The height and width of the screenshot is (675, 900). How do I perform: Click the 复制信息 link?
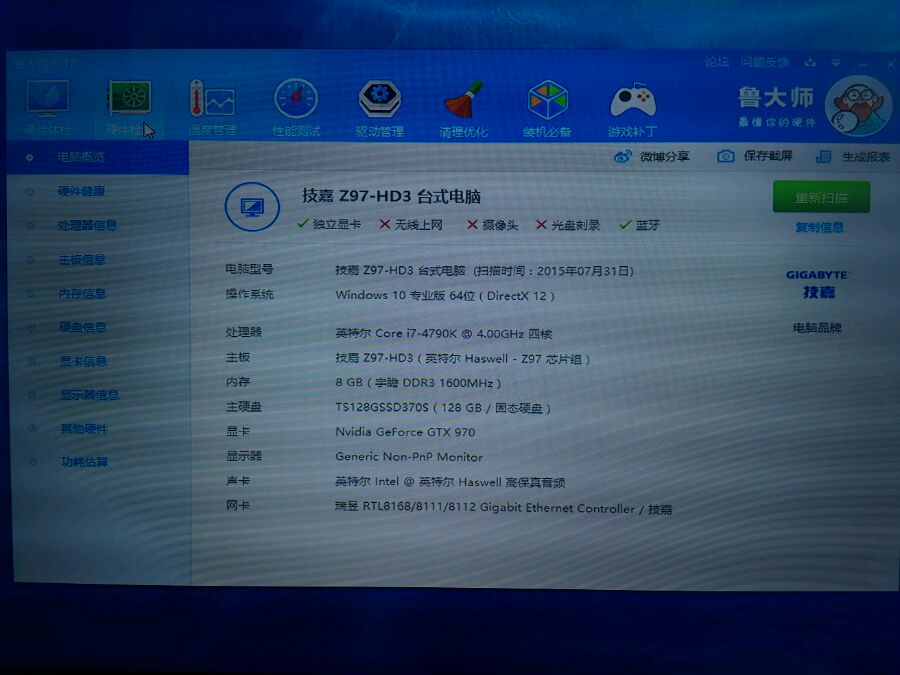point(820,227)
